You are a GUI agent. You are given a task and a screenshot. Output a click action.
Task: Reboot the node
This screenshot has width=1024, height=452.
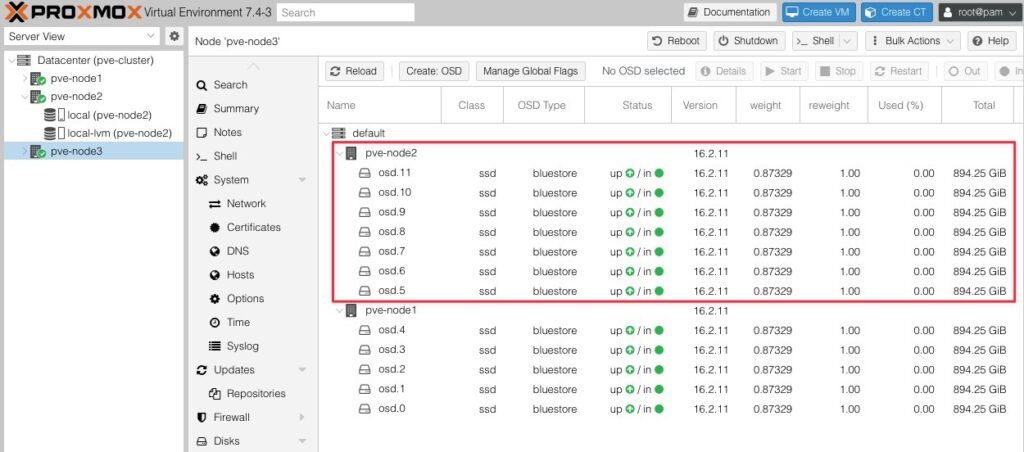(x=677, y=40)
